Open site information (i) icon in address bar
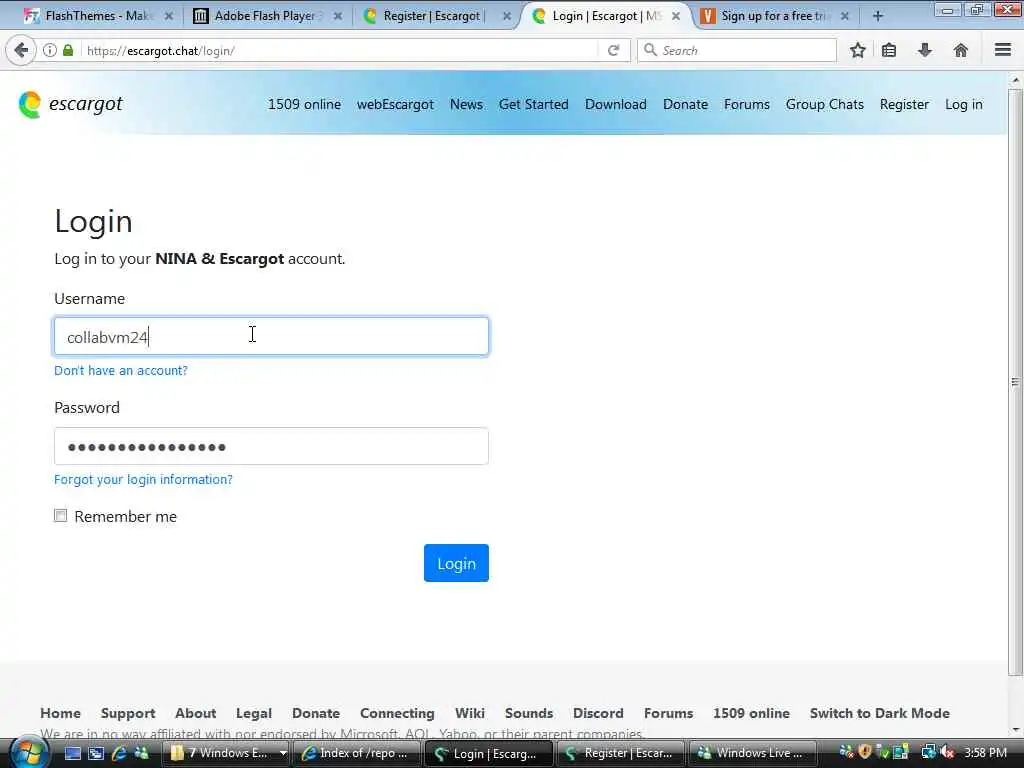The height and width of the screenshot is (768, 1024). (50, 50)
